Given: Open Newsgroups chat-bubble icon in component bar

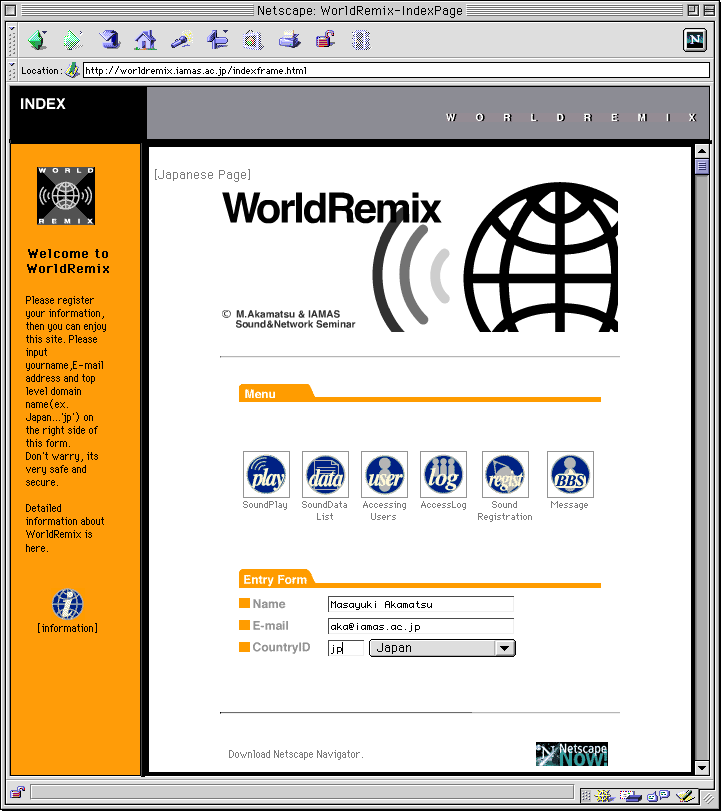Looking at the screenshot, I should point(658,795).
